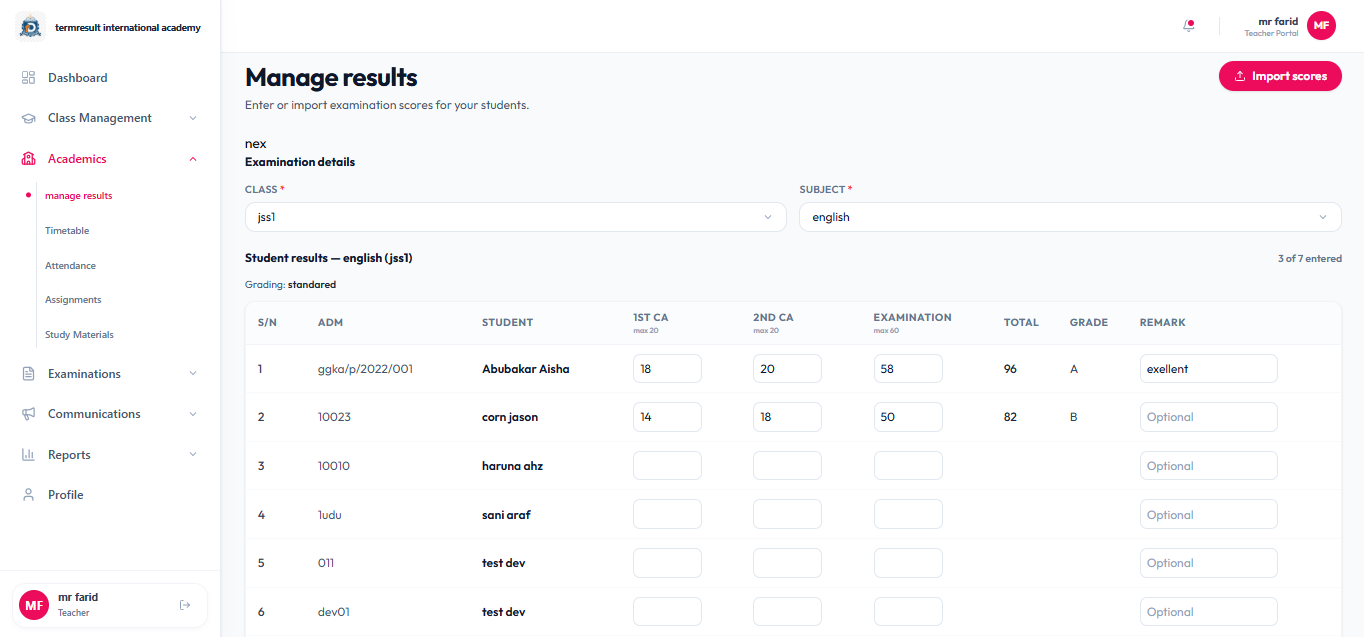Click the 3 of 7 entered counter

[1310, 258]
